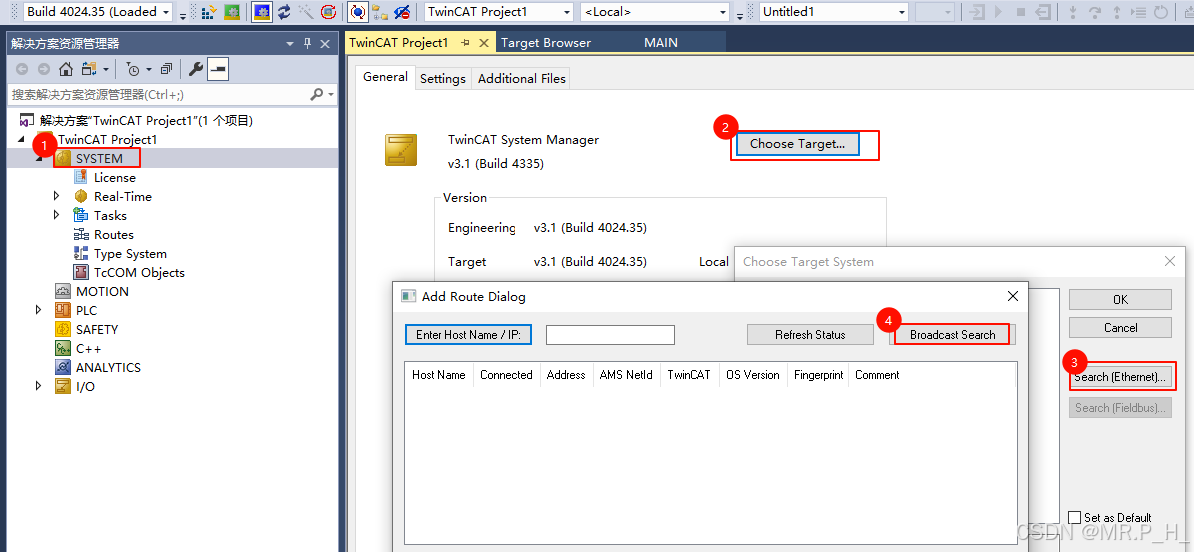Click the Choose Target... button

[797, 144]
